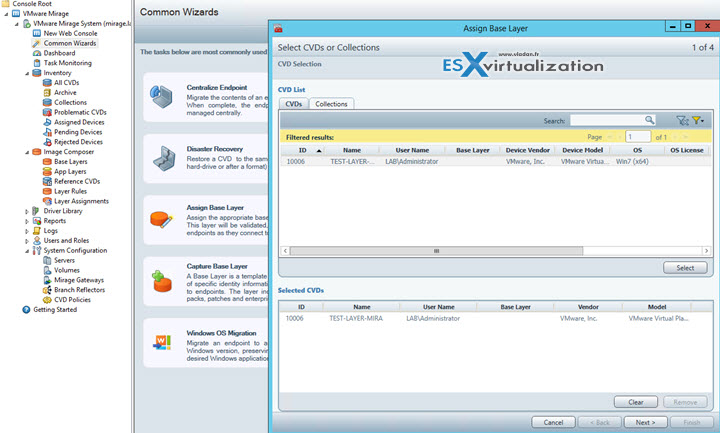
Task: Click the Rejected Devices icon
Action: (47, 142)
